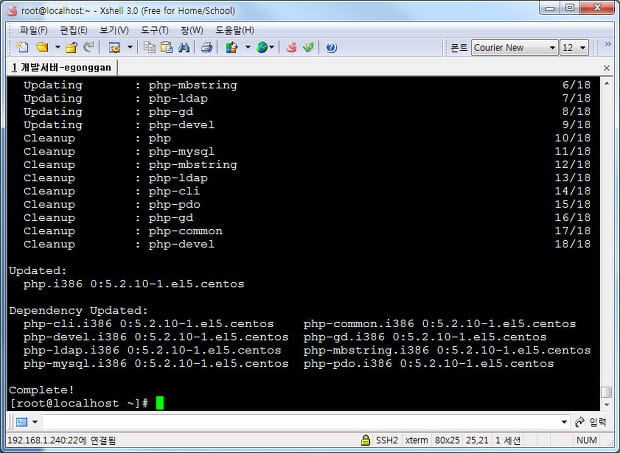Click the green Xftp transfer icon

click(x=308, y=47)
